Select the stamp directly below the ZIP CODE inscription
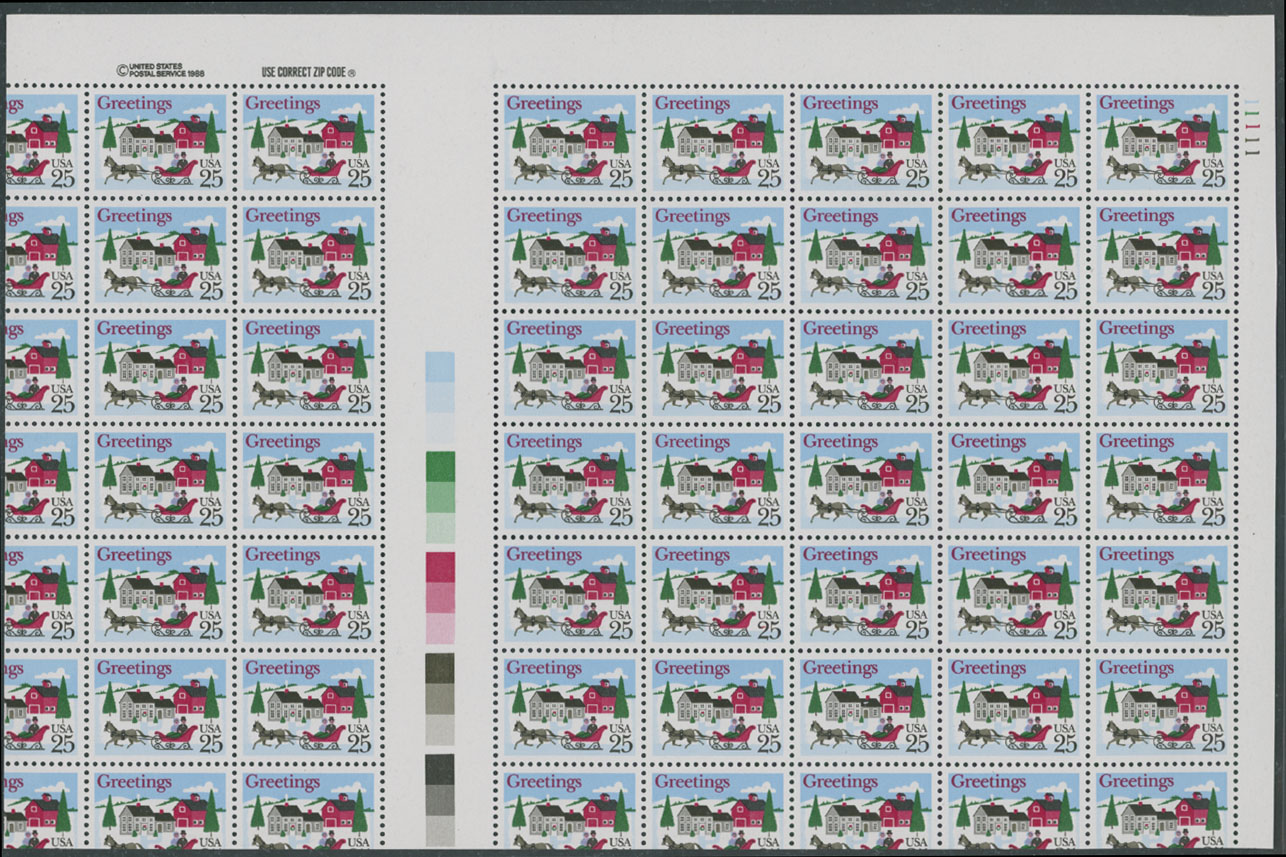The height and width of the screenshot is (857, 1286). pyautogui.click(x=308, y=141)
